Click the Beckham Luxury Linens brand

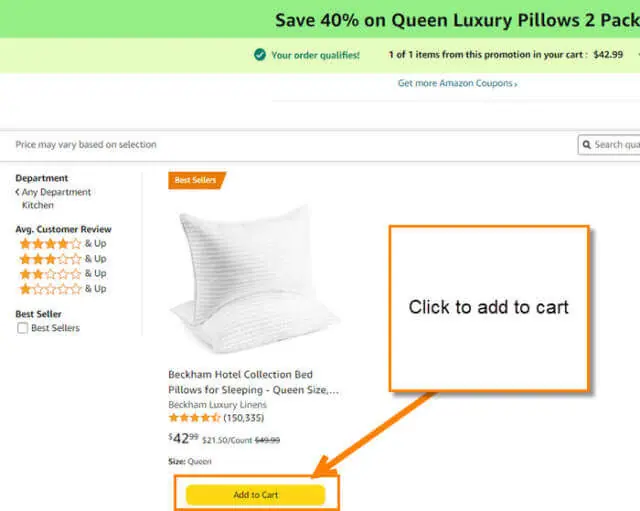(x=217, y=404)
